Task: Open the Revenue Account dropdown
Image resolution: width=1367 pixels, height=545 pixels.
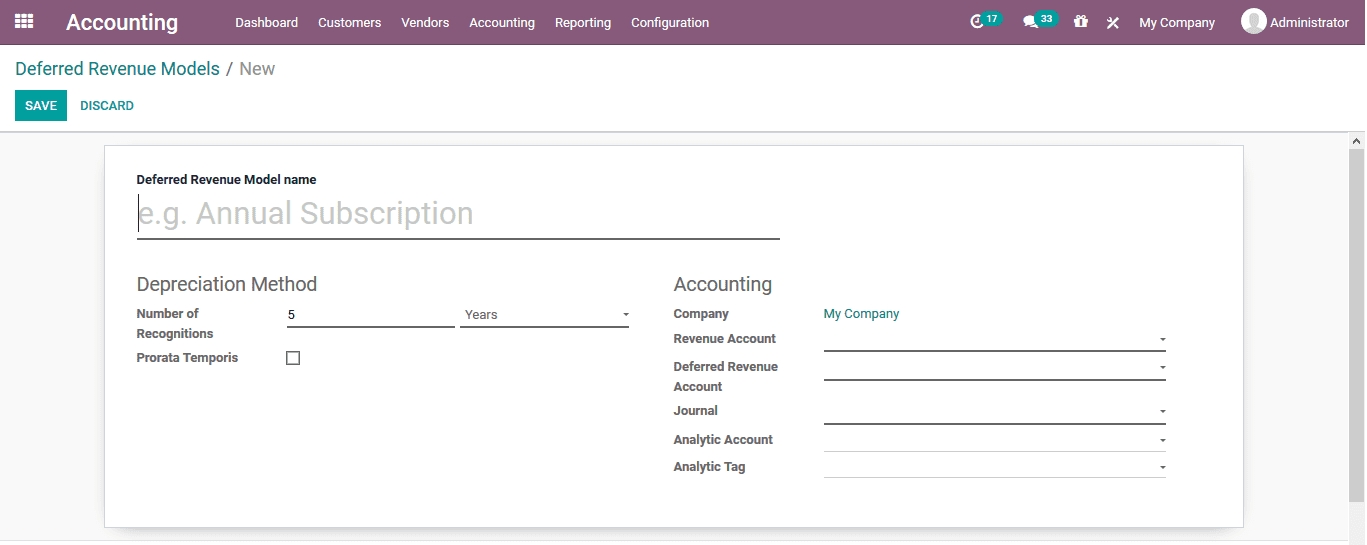Action: (994, 340)
